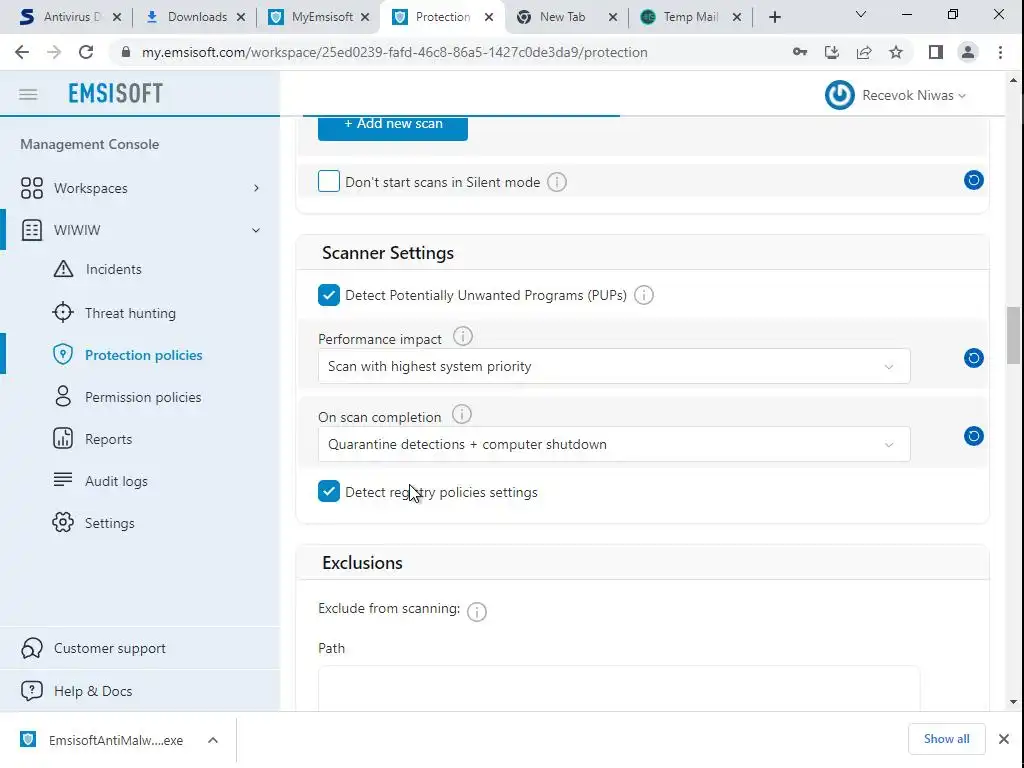Click the Emsisoft user avatar icon
1024x768 pixels.
839,95
